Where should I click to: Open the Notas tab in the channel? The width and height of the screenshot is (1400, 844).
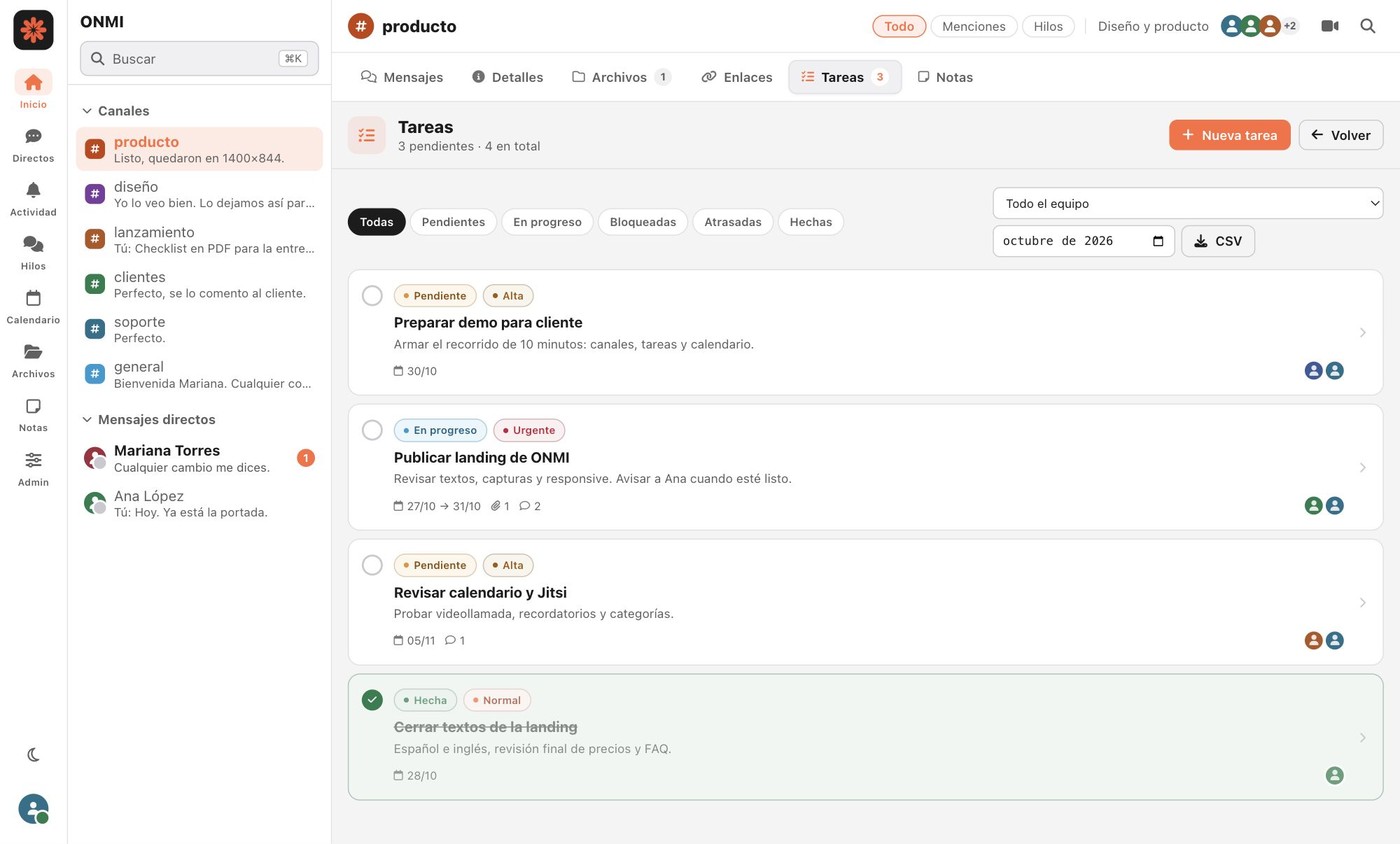(945, 77)
